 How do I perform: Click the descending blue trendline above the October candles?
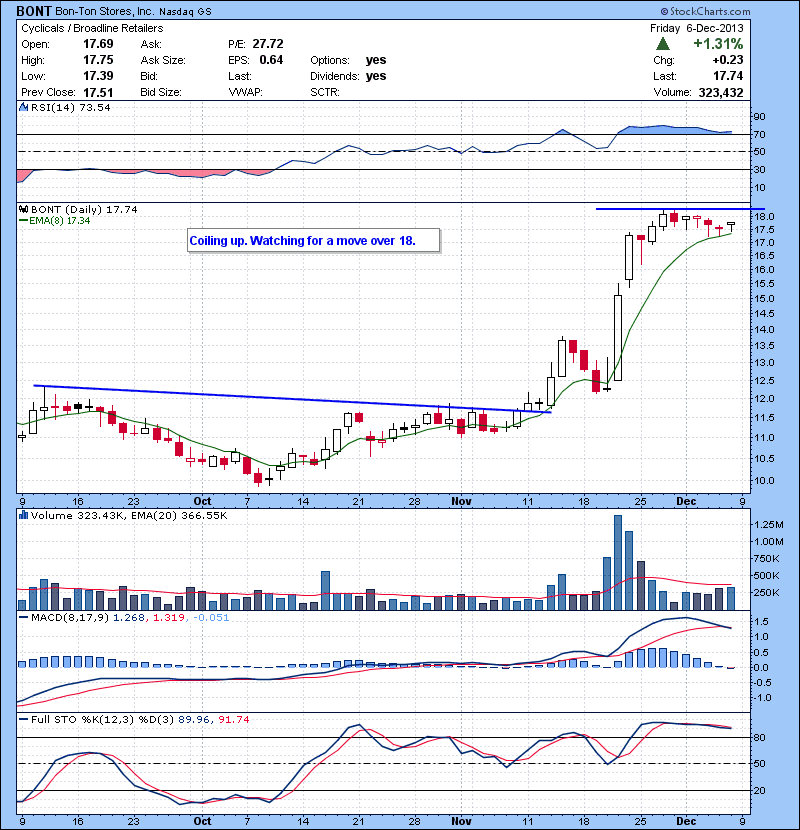tap(293, 399)
